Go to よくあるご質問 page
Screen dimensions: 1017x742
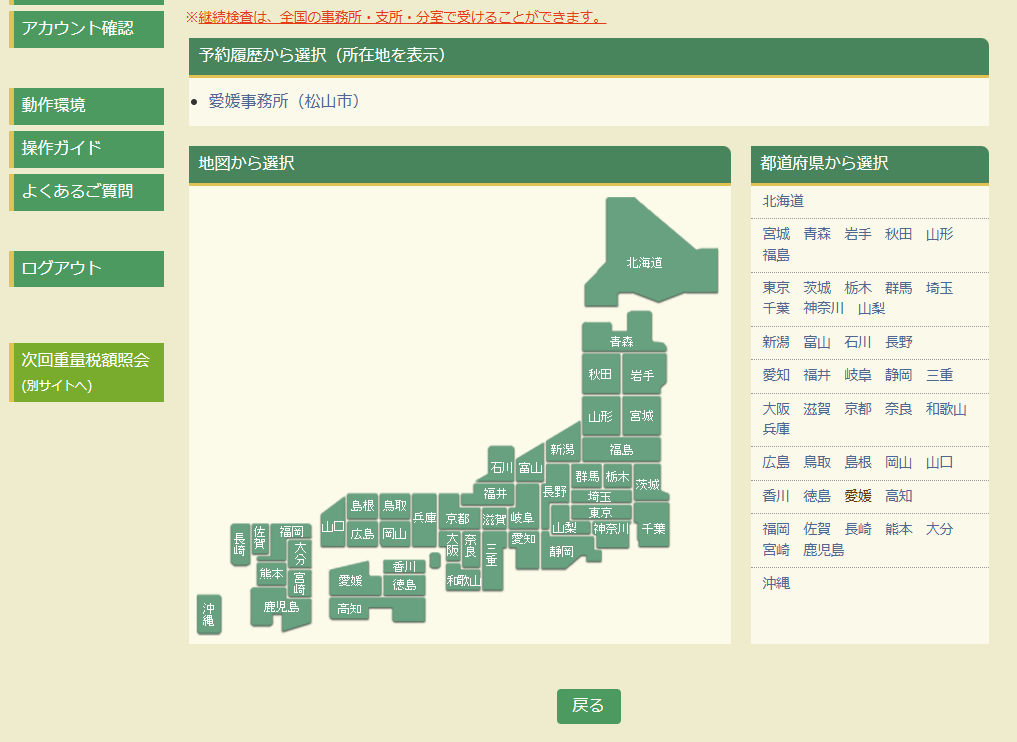click(87, 191)
